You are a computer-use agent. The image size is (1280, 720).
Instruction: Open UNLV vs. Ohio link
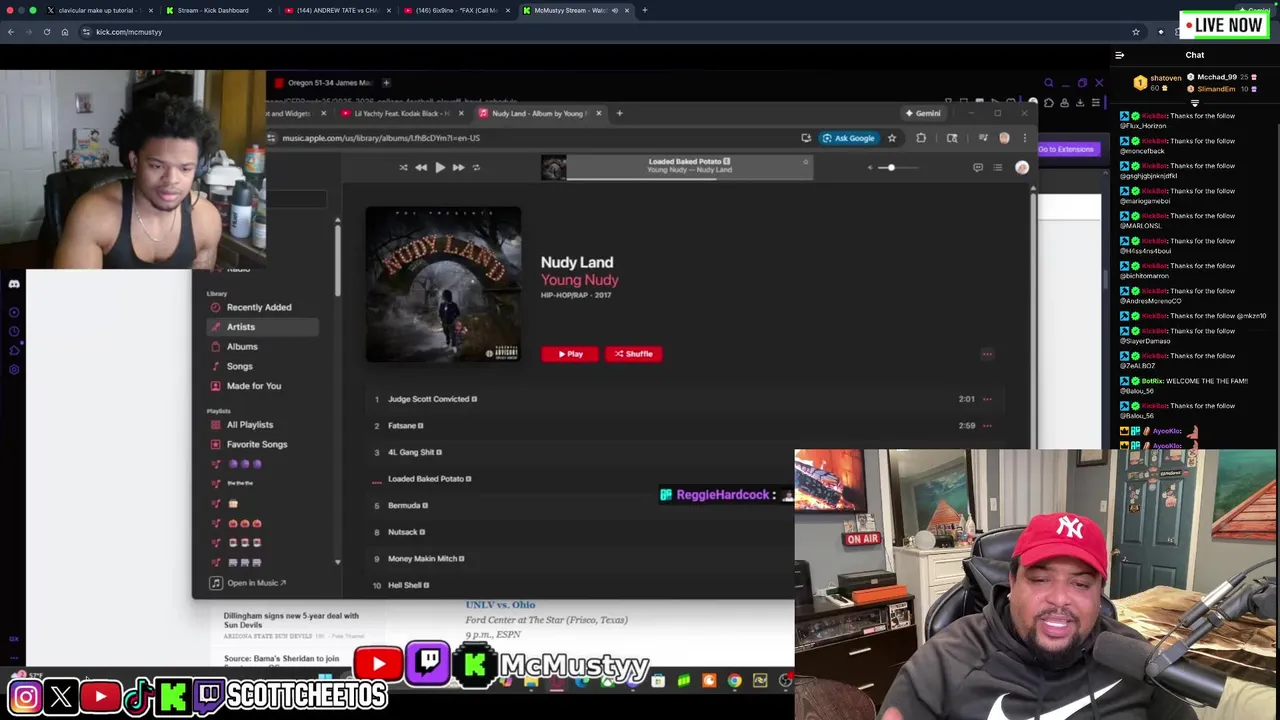click(500, 604)
